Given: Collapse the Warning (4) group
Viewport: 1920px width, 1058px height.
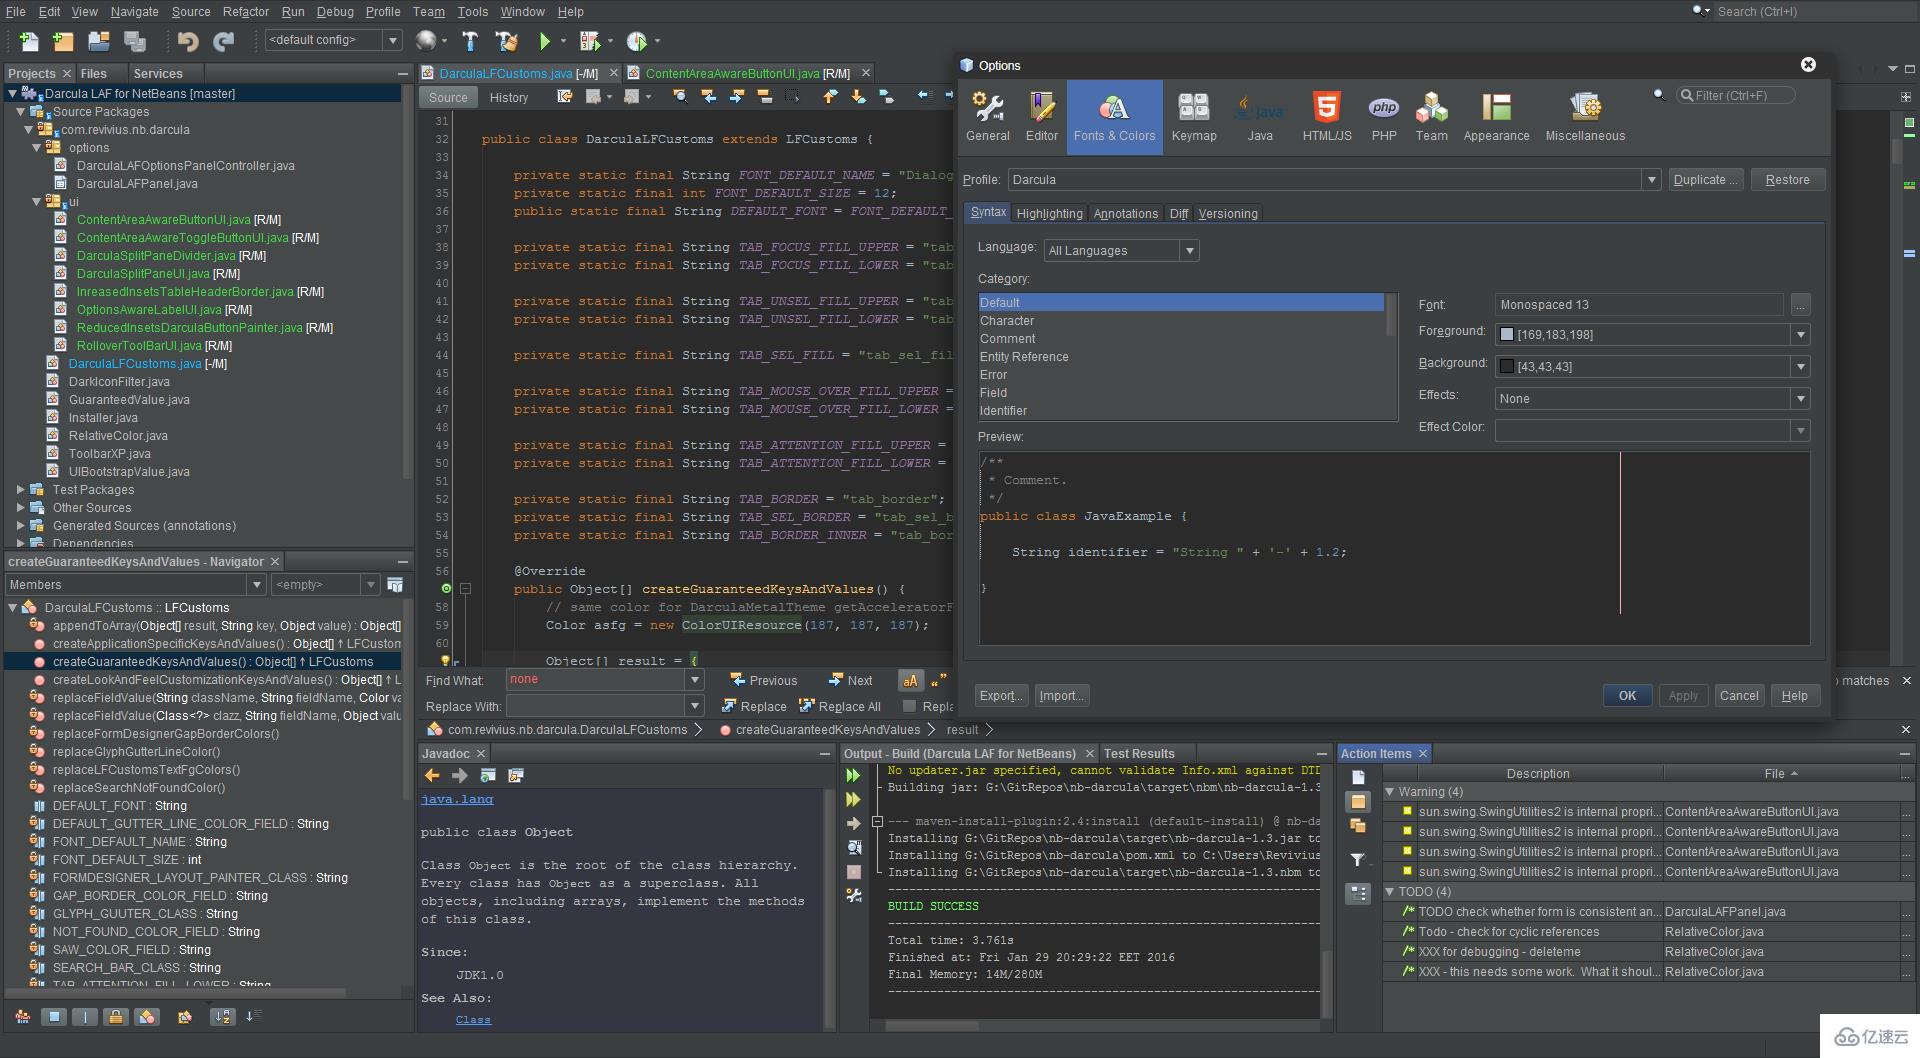Looking at the screenshot, I should coord(1390,792).
